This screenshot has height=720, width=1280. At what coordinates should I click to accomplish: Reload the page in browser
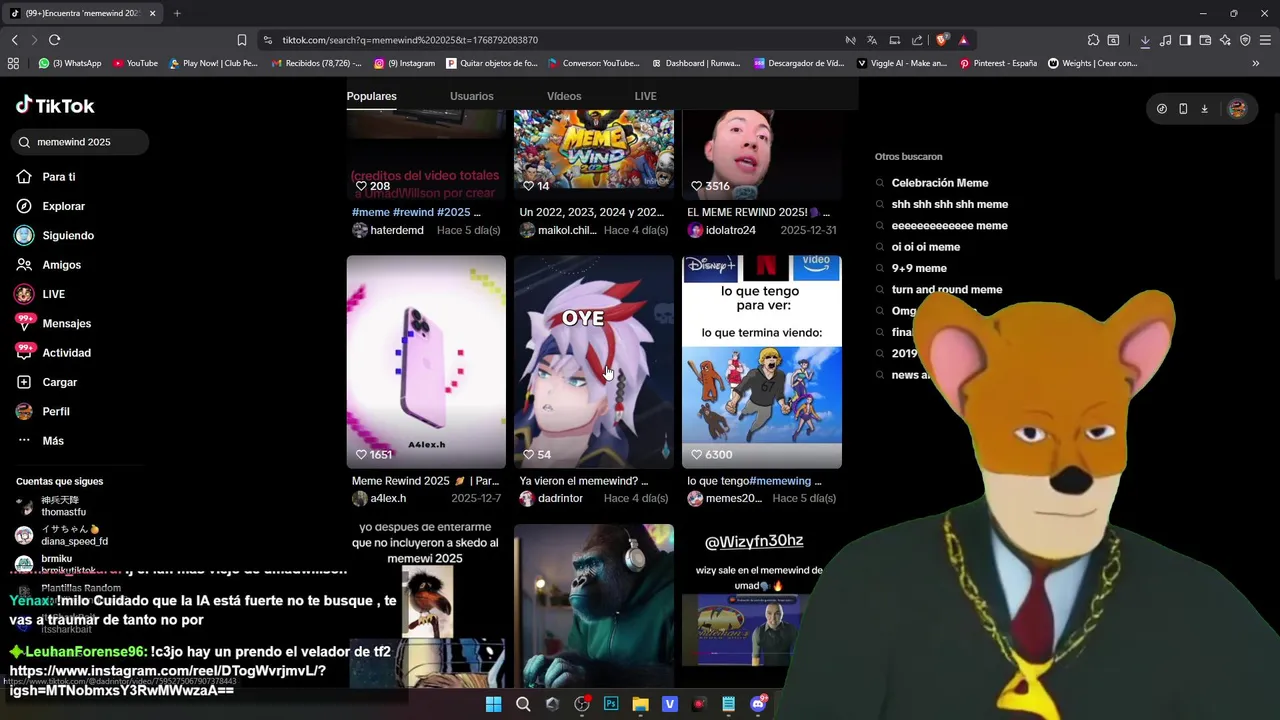[x=54, y=40]
